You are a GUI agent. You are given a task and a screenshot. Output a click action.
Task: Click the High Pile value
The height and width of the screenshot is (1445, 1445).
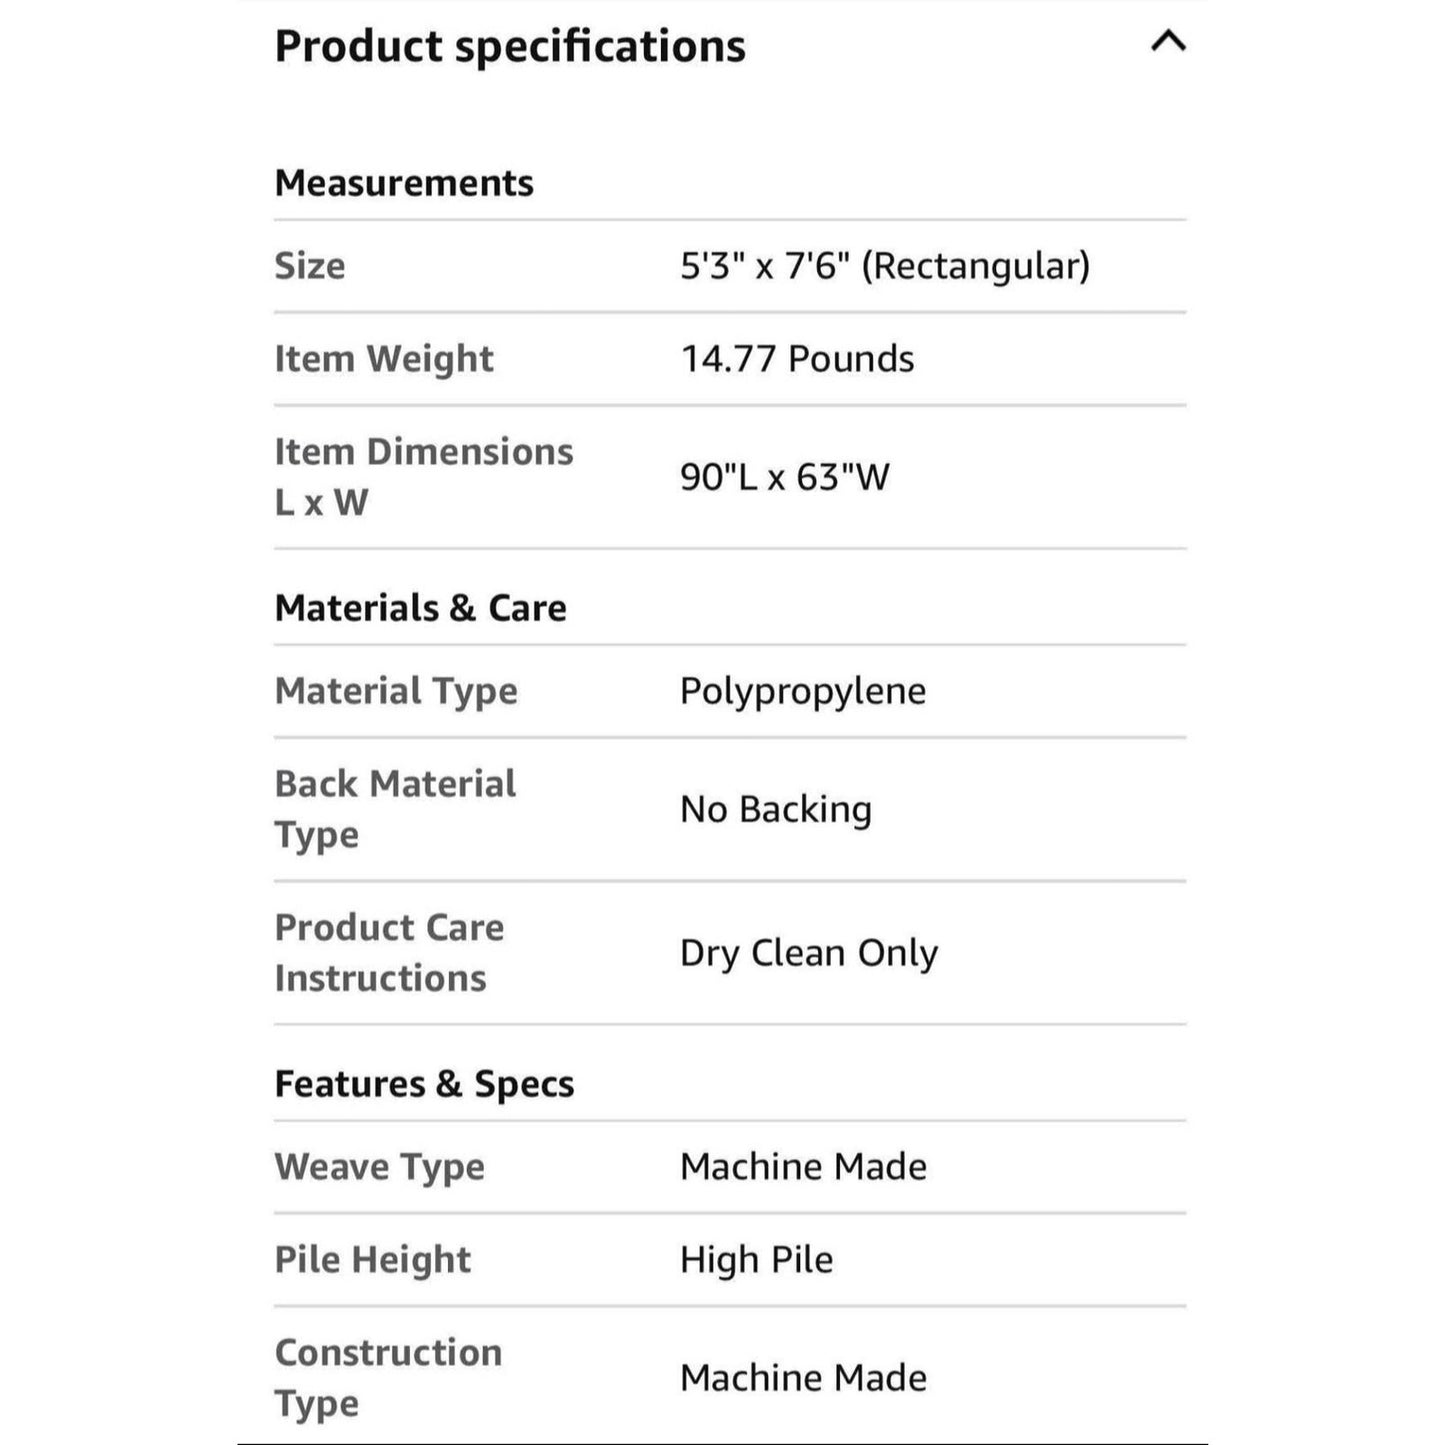coord(756,1260)
